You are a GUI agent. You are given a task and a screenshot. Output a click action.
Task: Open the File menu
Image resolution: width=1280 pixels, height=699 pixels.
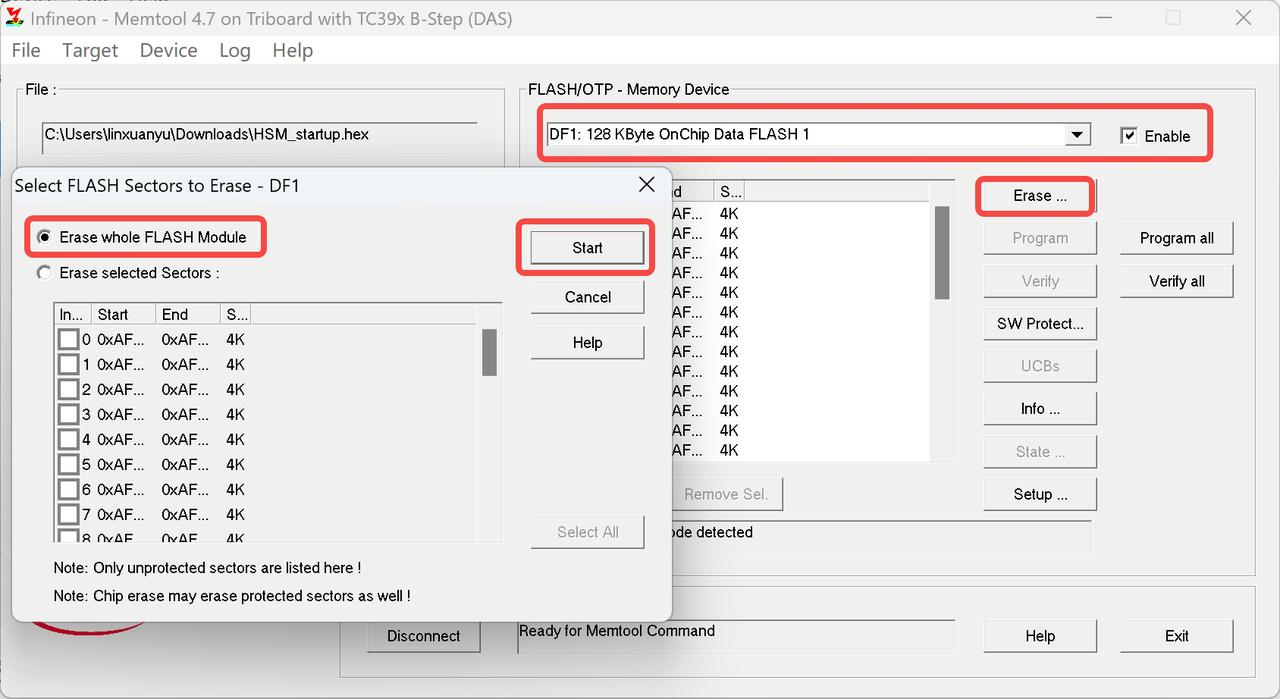(26, 50)
